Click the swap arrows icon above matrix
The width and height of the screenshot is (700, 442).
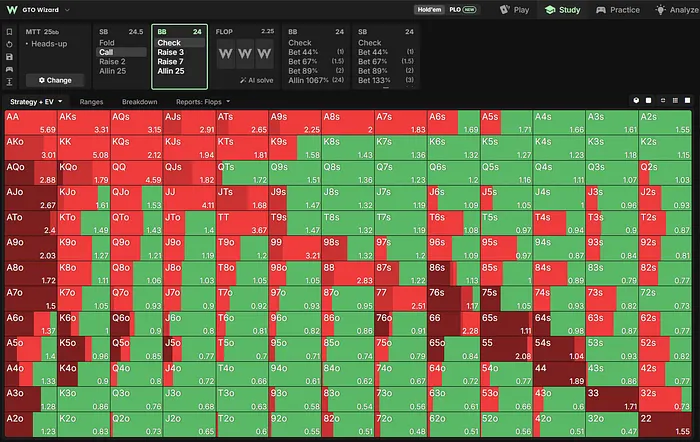[x=662, y=100]
